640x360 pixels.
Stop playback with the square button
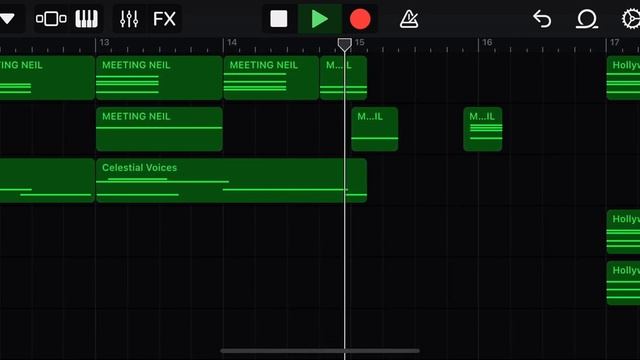279,19
